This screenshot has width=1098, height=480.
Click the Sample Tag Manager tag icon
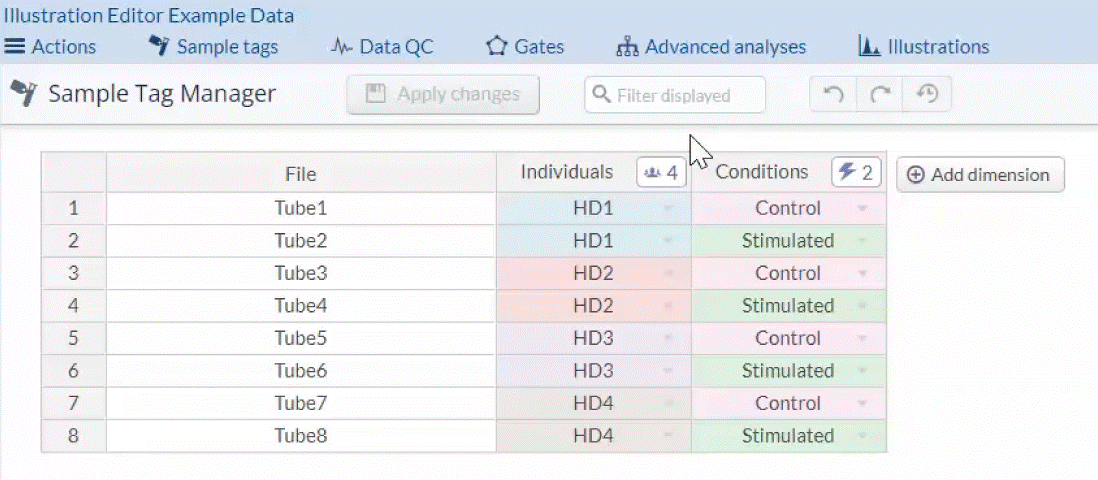(23, 94)
